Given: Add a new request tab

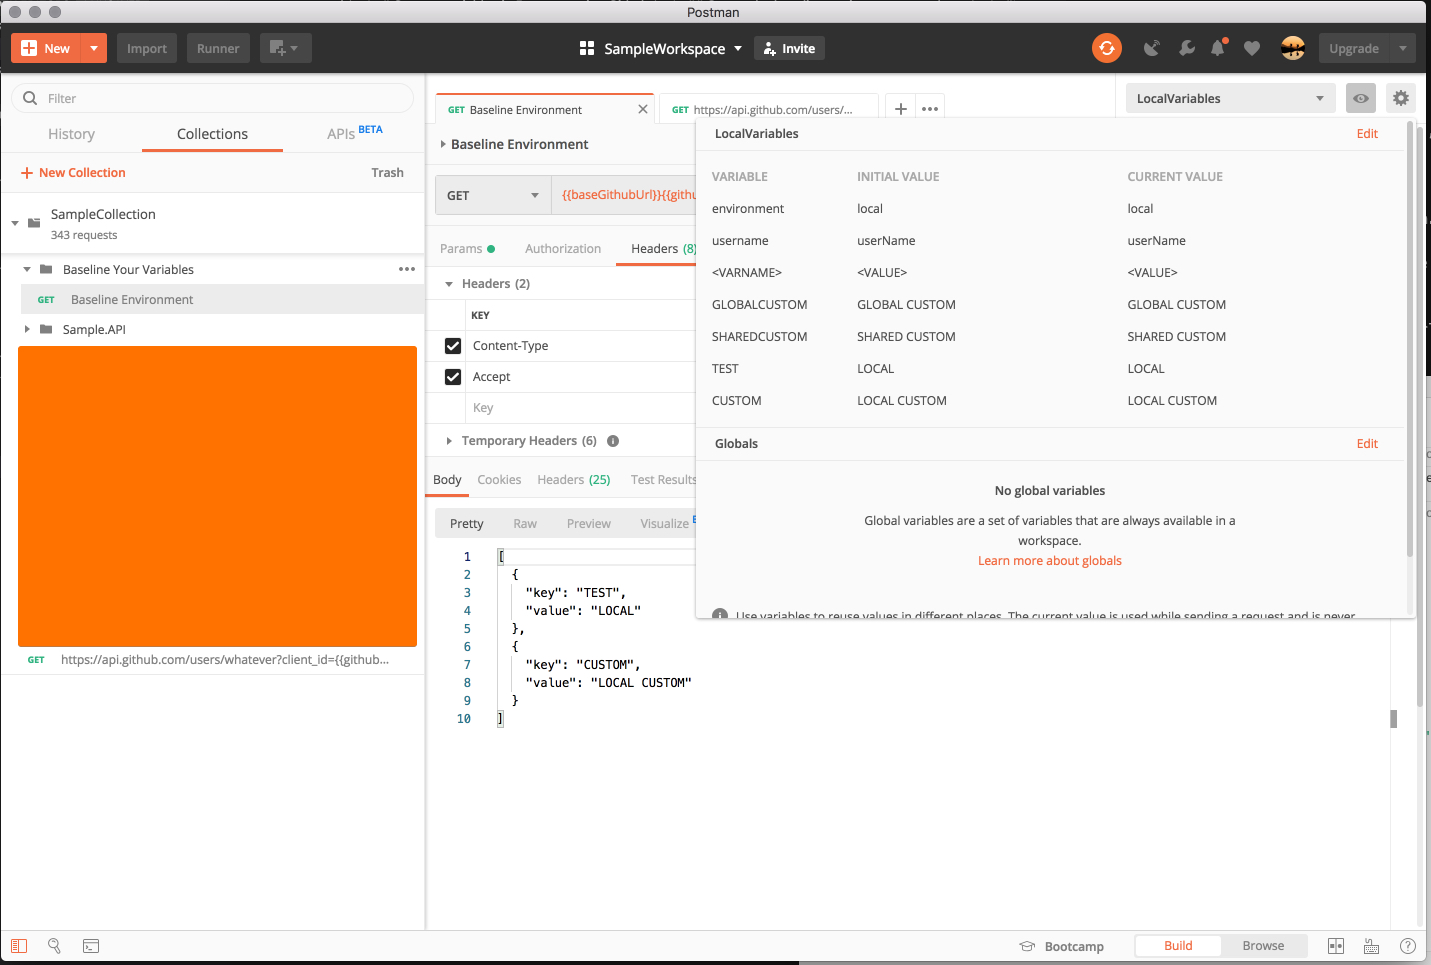Looking at the screenshot, I should point(901,109).
